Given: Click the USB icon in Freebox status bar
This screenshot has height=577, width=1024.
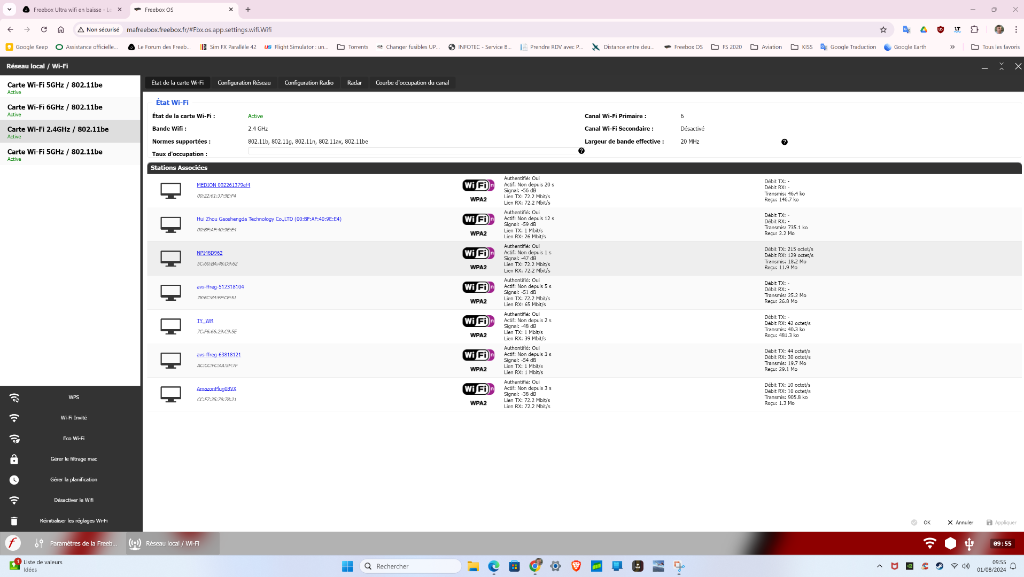Looking at the screenshot, I should click(x=970, y=543).
